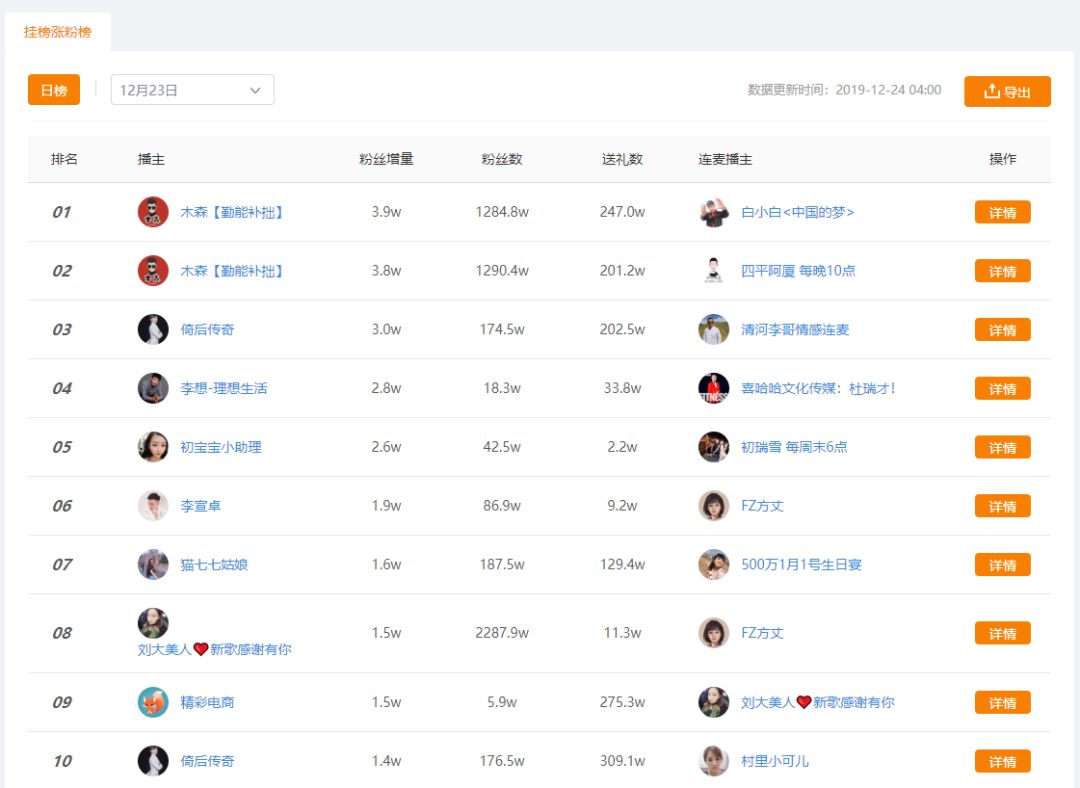Click avatar of 村里小可儿

click(714, 761)
